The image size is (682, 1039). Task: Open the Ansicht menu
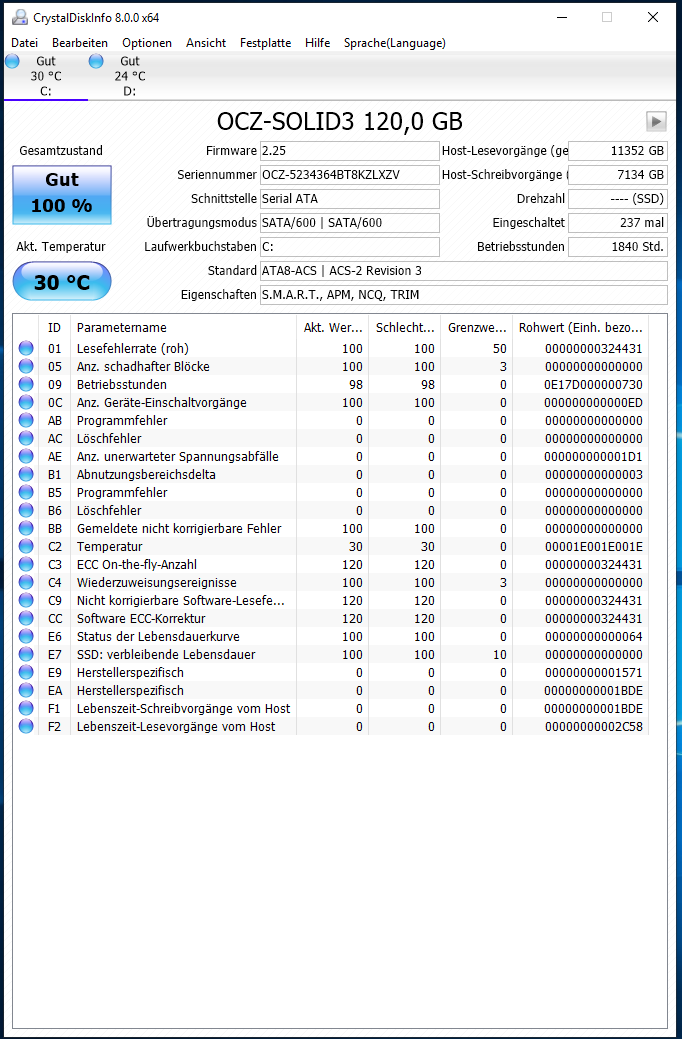click(x=205, y=42)
